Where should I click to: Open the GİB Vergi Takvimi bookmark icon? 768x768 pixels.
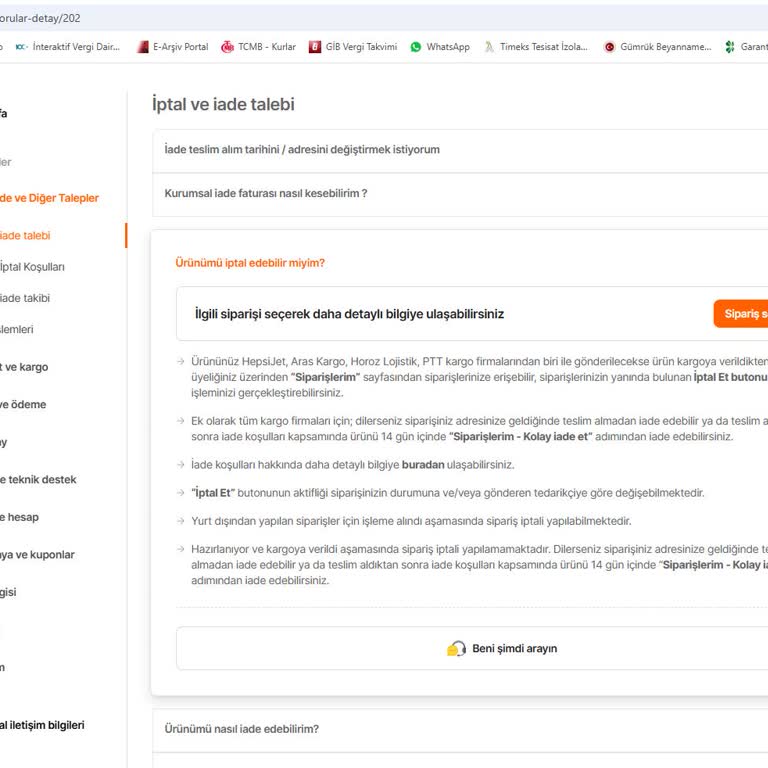pos(314,47)
